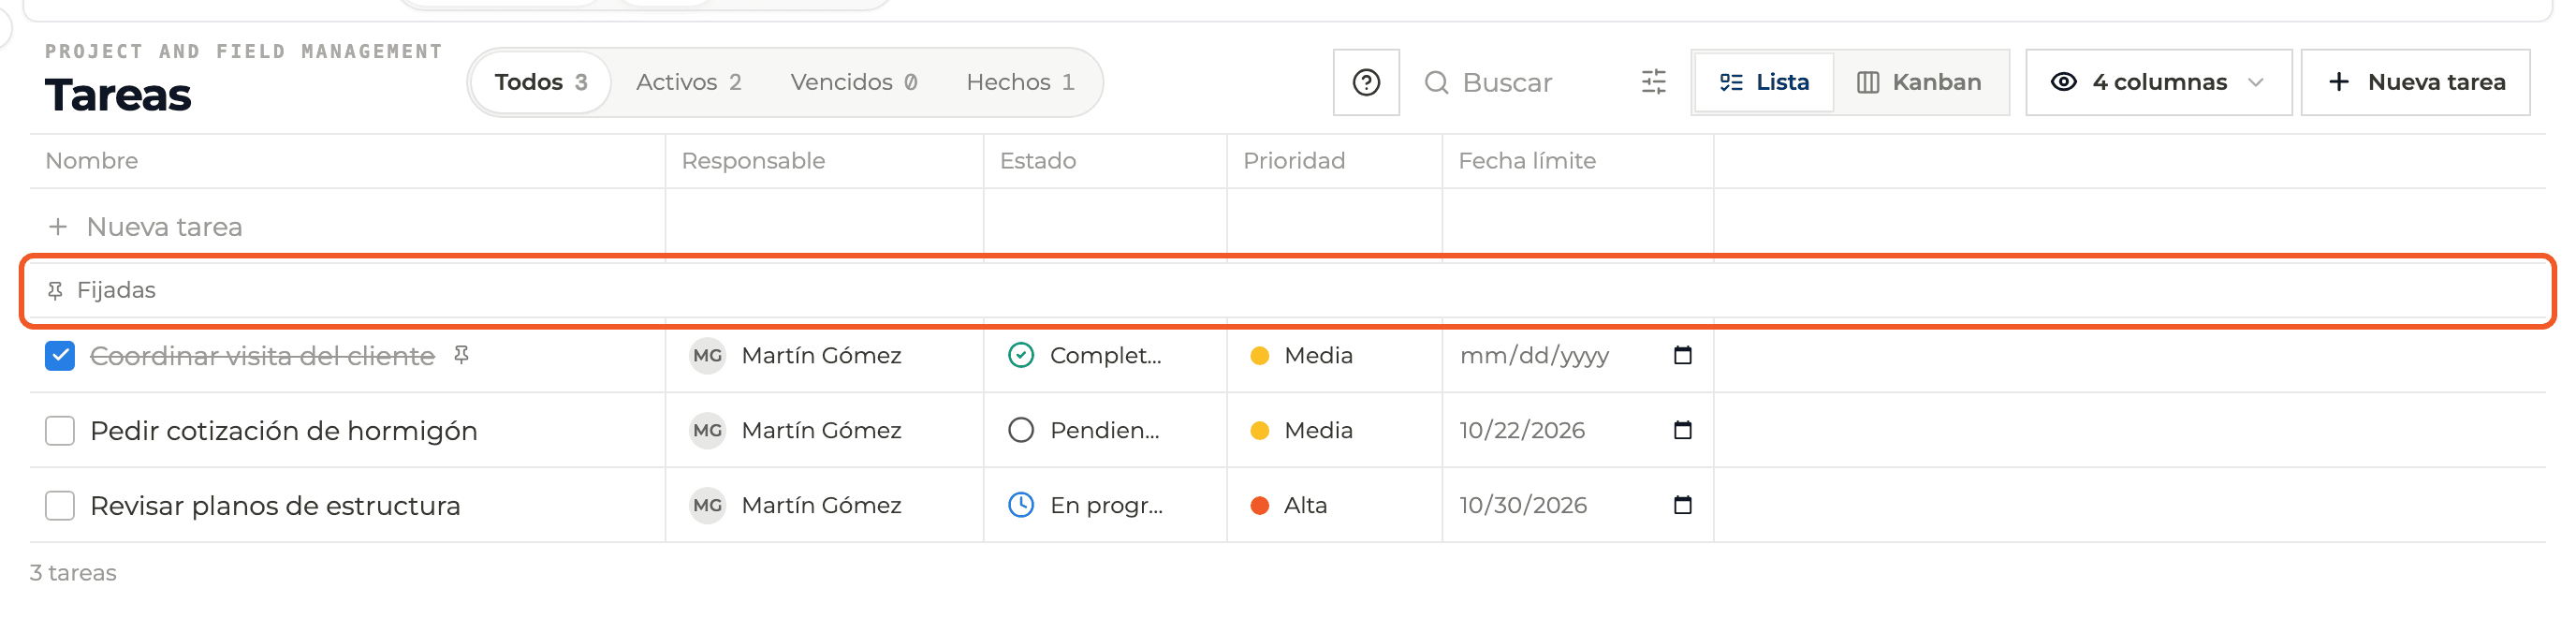Click the 3 tareas footer count

[73, 573]
